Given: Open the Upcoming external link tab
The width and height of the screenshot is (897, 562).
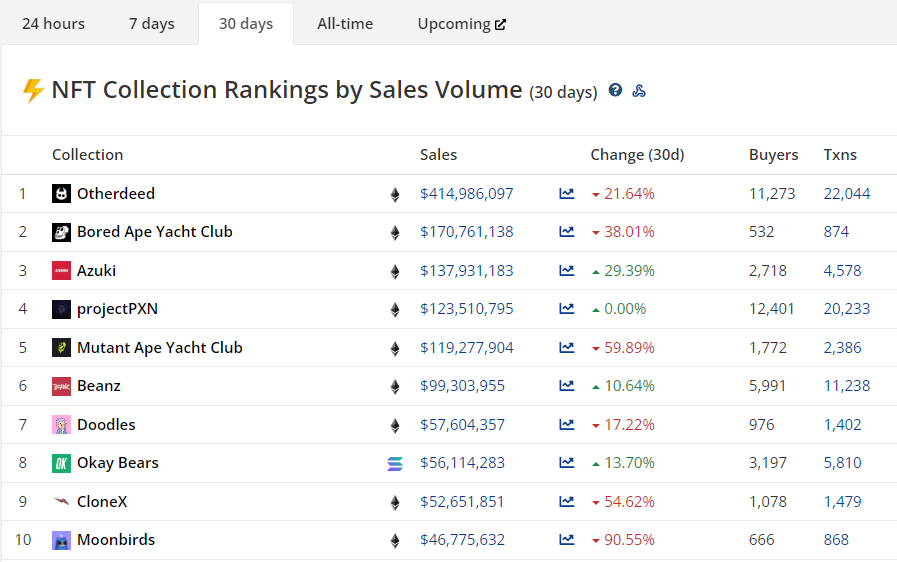Looking at the screenshot, I should pos(461,24).
